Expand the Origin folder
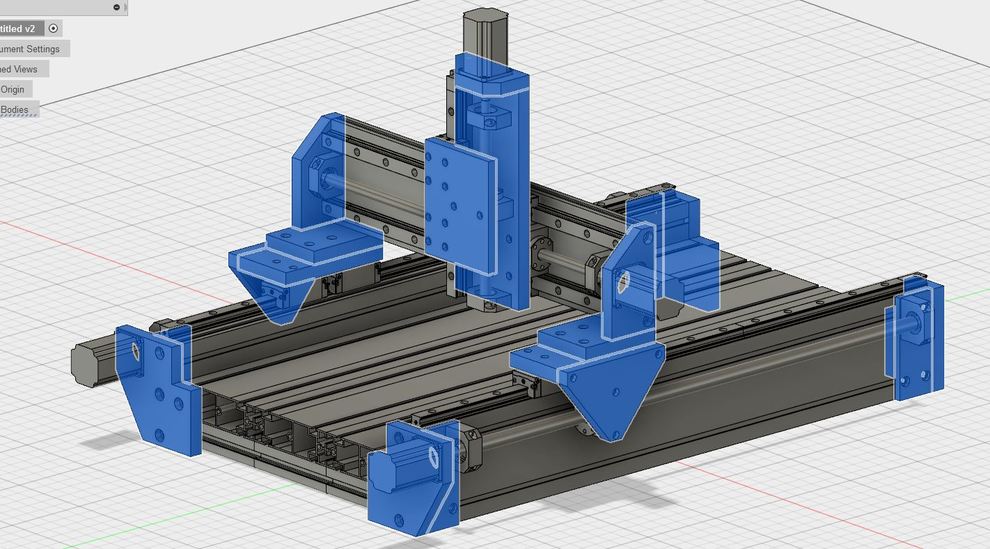The image size is (990, 549). [13, 89]
